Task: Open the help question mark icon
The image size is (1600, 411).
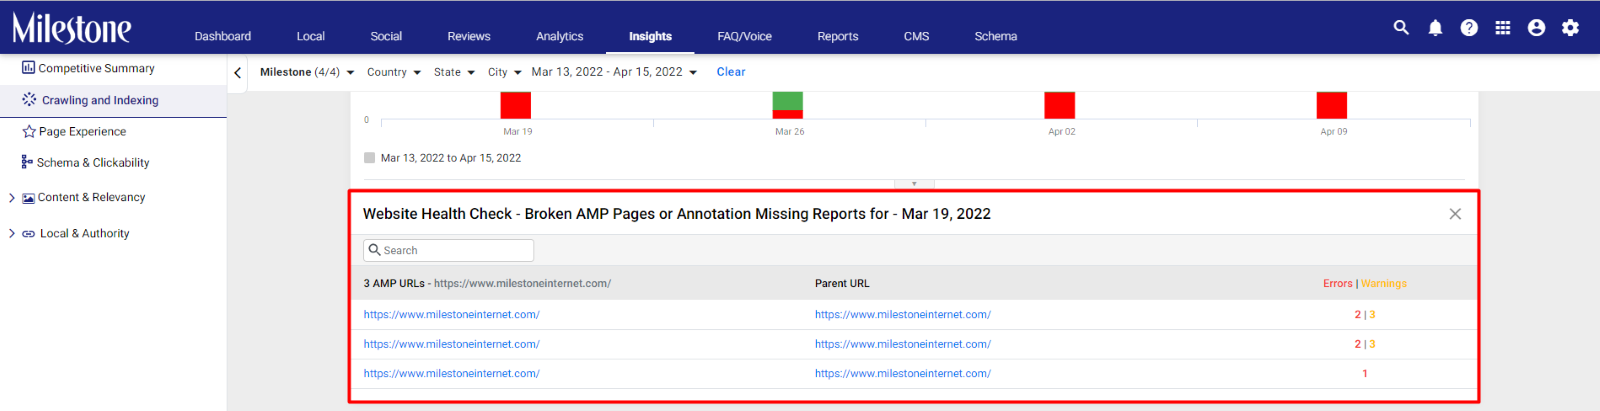Action: (1469, 28)
